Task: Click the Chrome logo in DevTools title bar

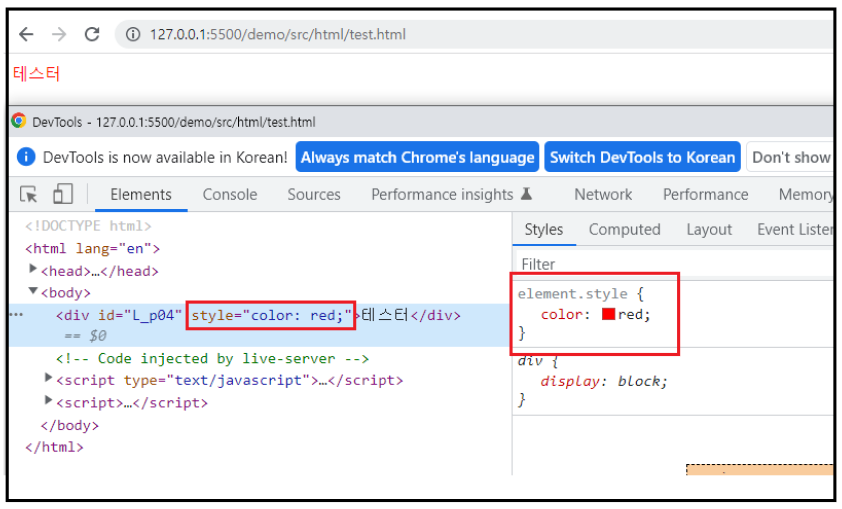Action: (x=19, y=121)
